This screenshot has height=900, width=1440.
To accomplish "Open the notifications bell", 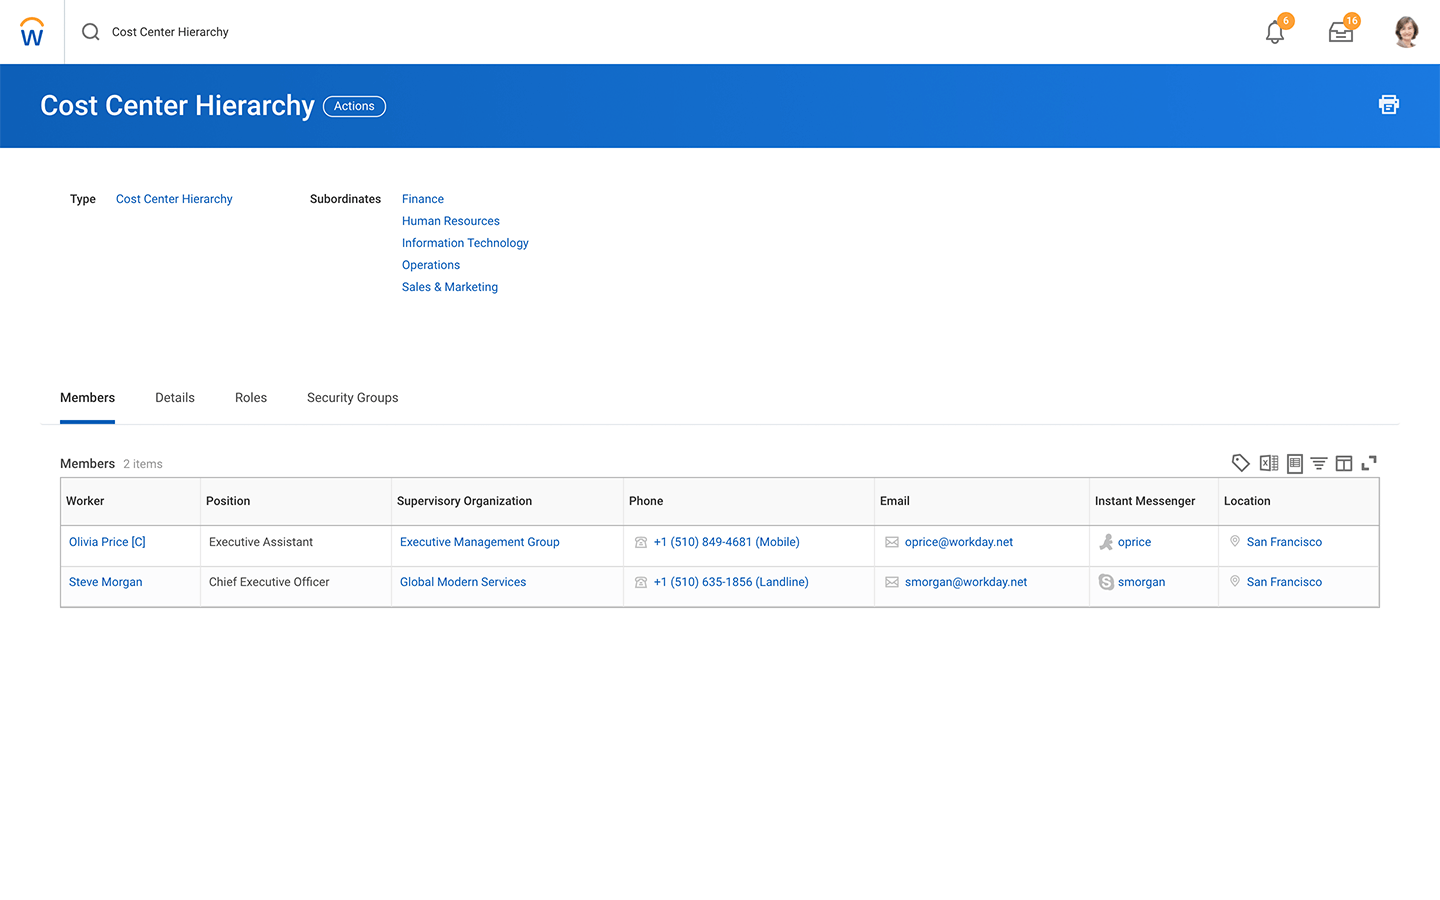I will [x=1275, y=32].
